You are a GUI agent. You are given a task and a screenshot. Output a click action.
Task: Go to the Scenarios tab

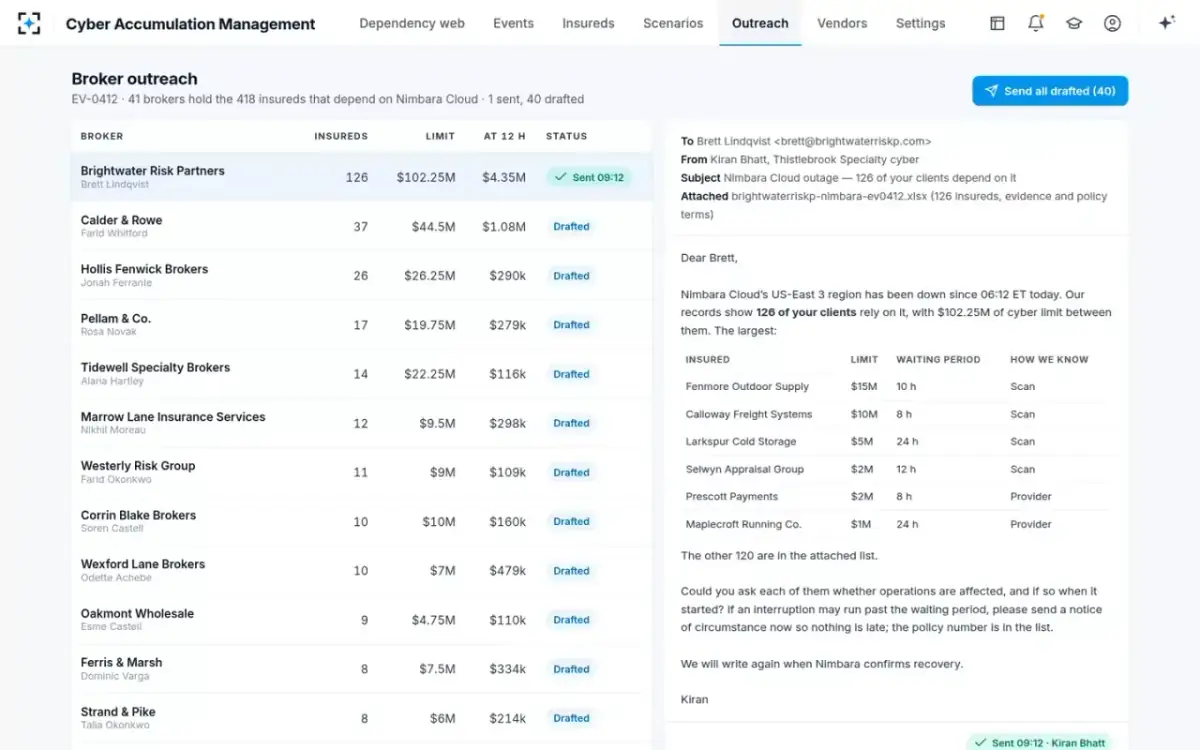tap(673, 23)
